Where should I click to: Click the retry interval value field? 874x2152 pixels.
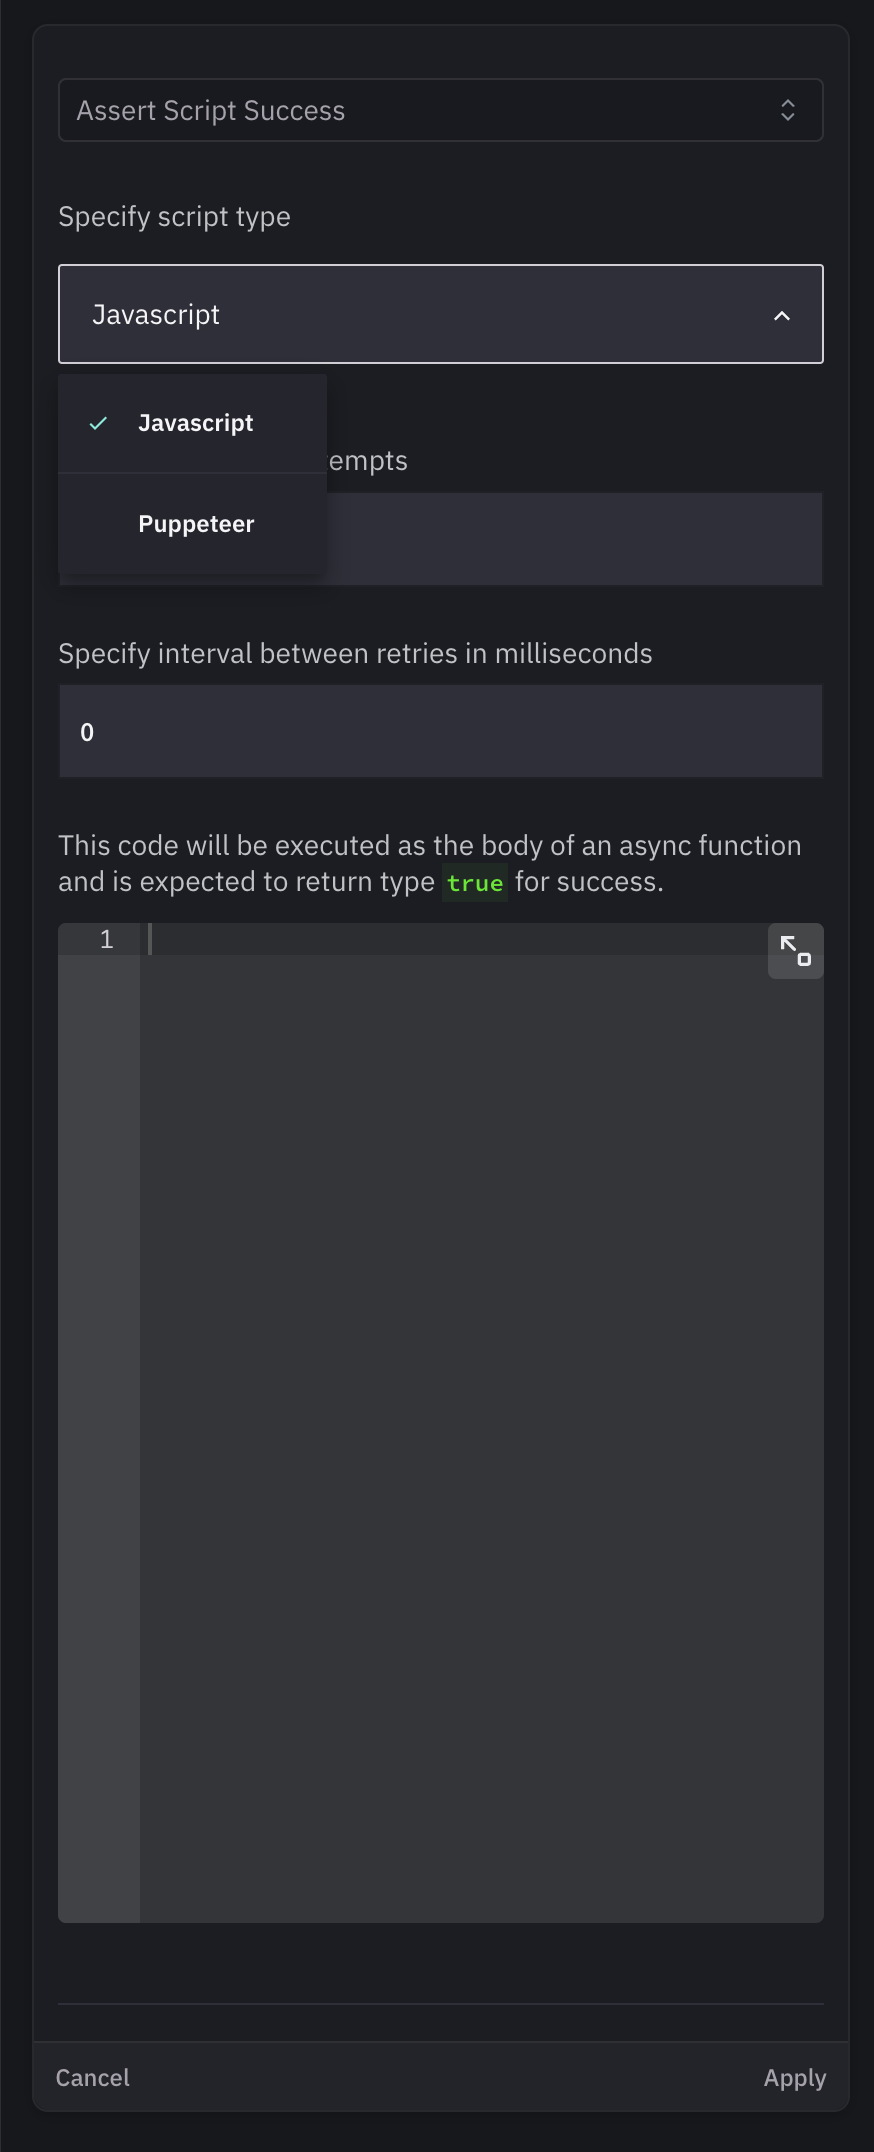click(x=440, y=731)
